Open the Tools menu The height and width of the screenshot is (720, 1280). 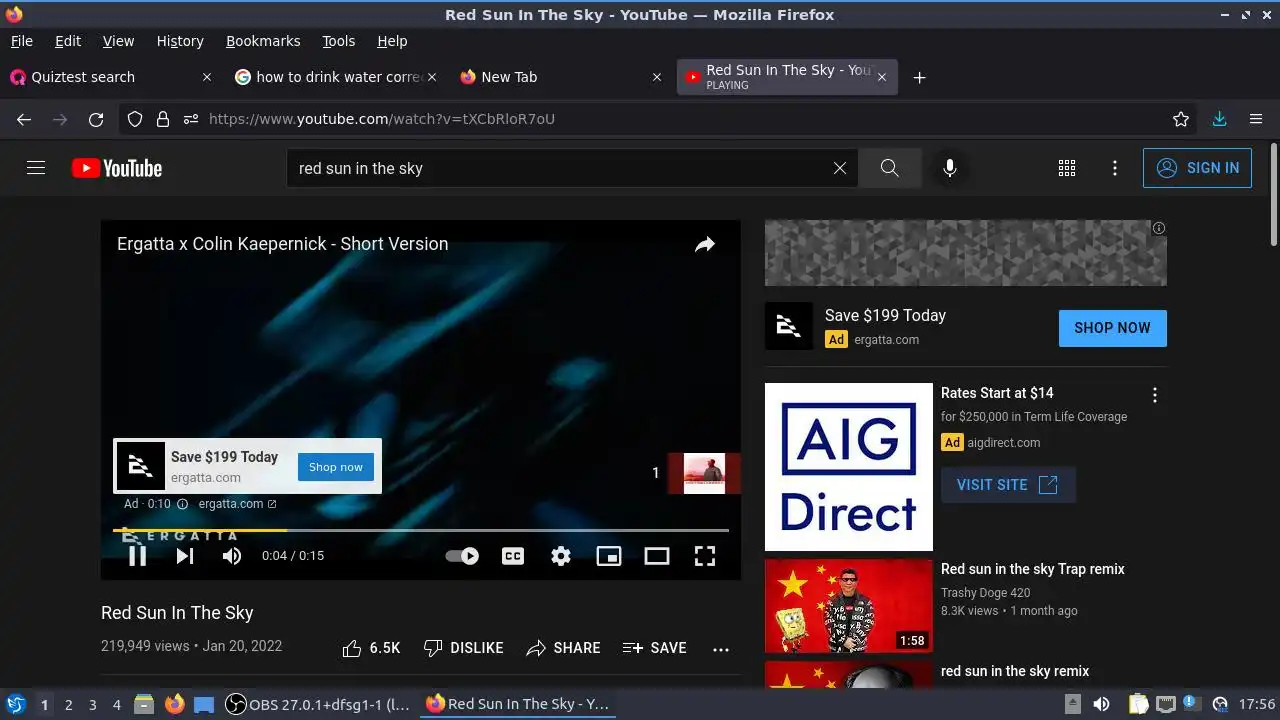click(x=339, y=41)
